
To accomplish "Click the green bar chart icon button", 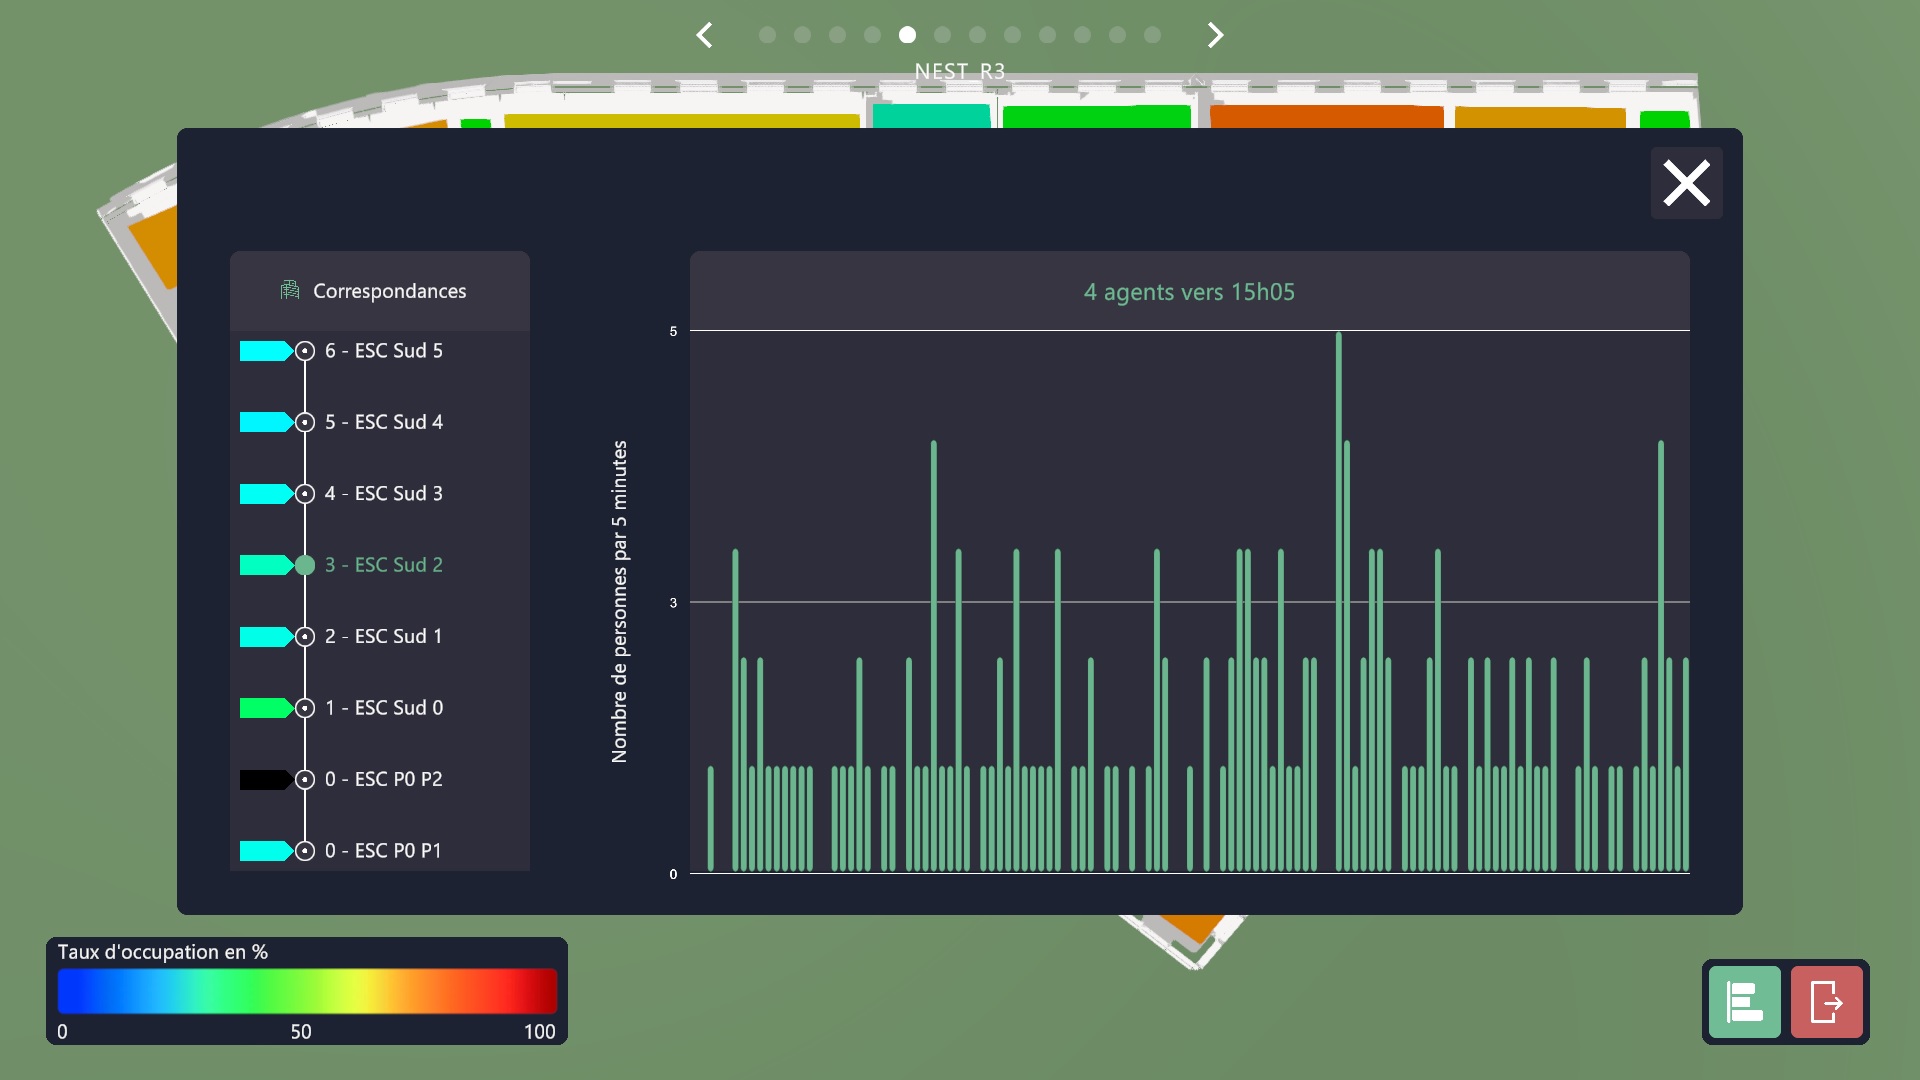I will pos(1744,1001).
